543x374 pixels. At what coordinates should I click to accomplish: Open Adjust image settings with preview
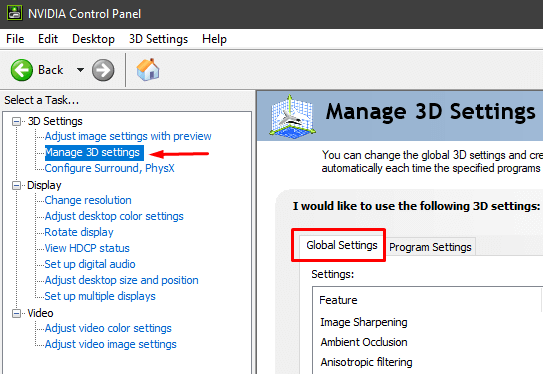[x=128, y=136]
